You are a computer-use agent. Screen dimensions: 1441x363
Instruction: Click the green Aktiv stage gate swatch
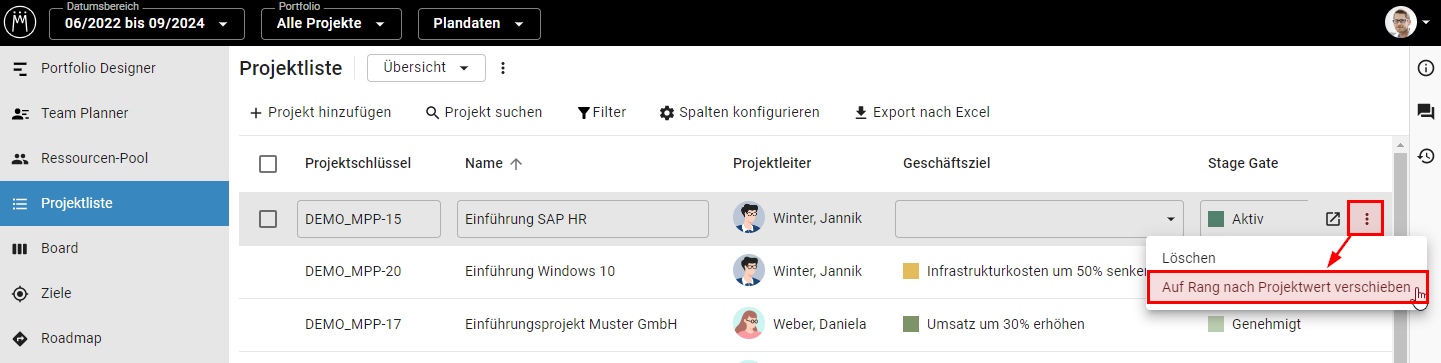point(1216,219)
